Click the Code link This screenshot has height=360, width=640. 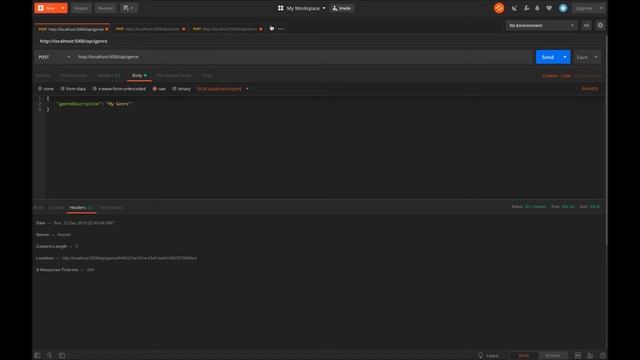566,76
